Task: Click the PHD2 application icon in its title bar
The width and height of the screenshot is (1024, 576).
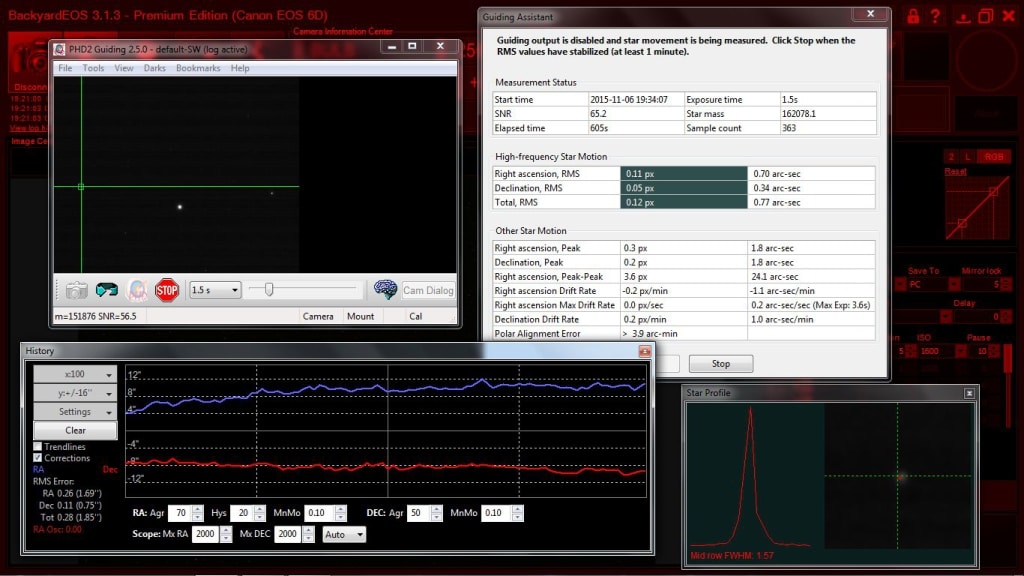Action: click(x=60, y=49)
